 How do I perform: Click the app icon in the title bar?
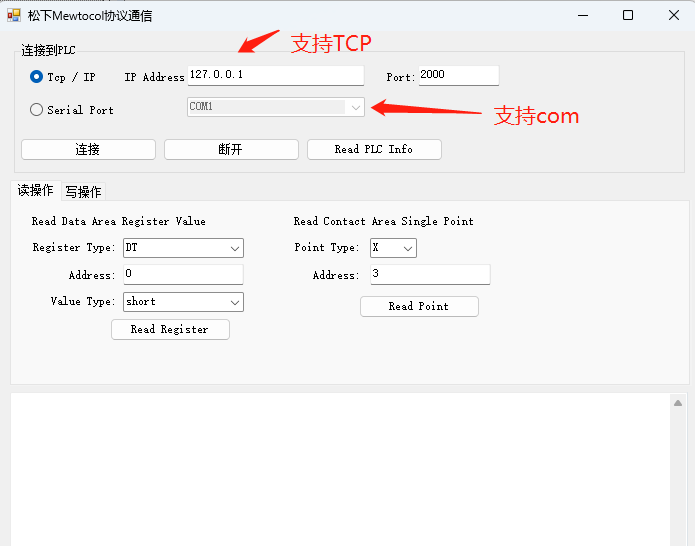point(14,15)
